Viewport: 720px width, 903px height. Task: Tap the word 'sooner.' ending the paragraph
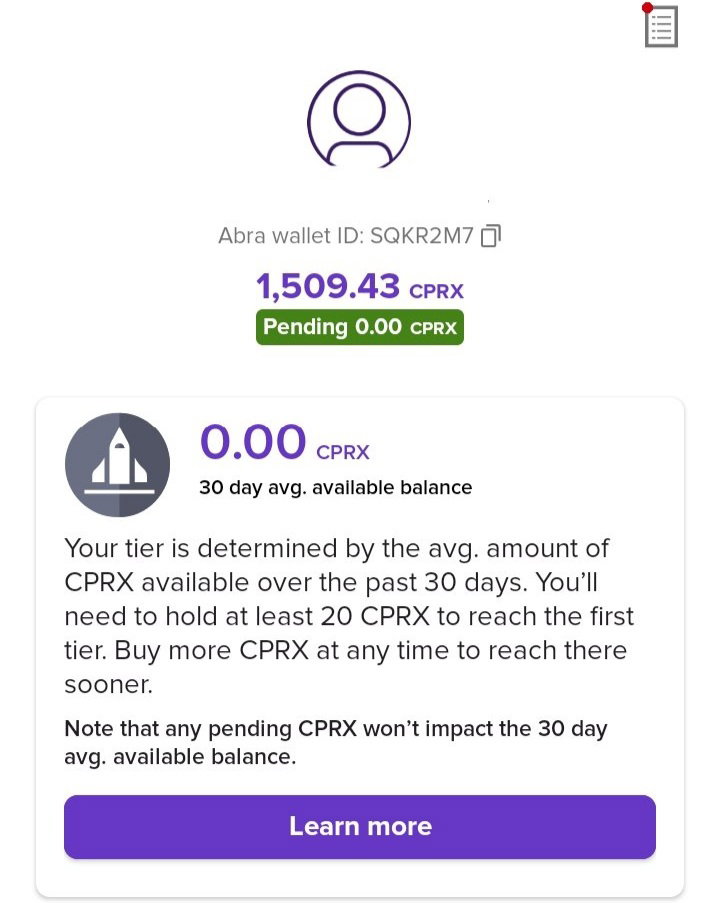point(108,685)
